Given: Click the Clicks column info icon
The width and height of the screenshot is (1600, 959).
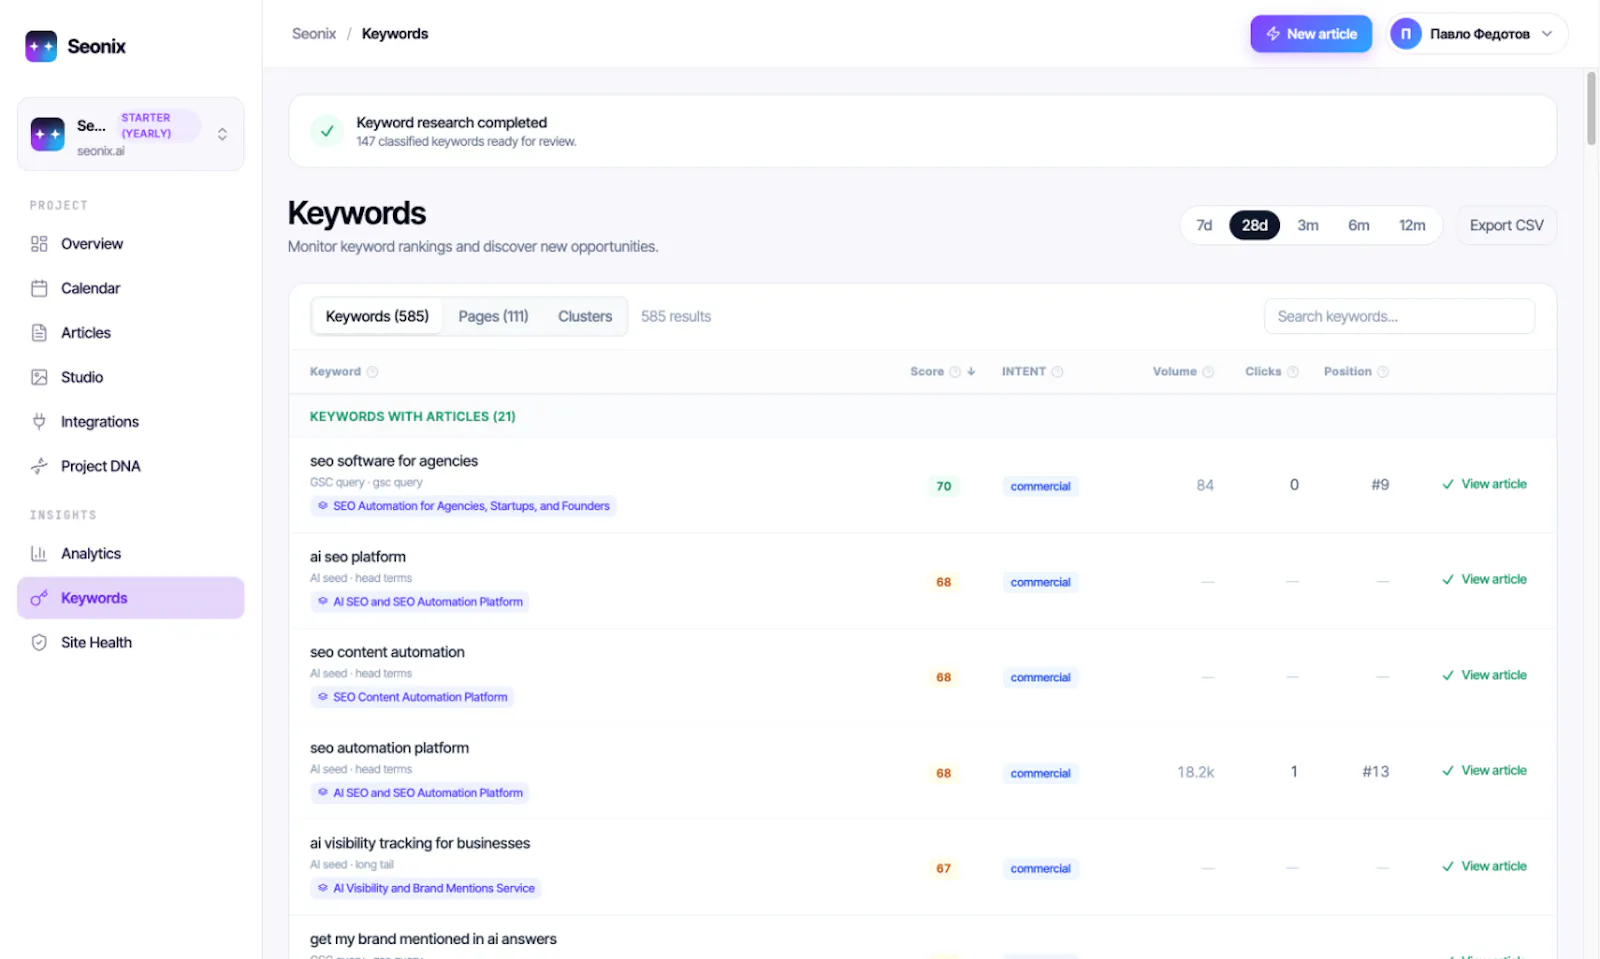Looking at the screenshot, I should point(1293,372).
